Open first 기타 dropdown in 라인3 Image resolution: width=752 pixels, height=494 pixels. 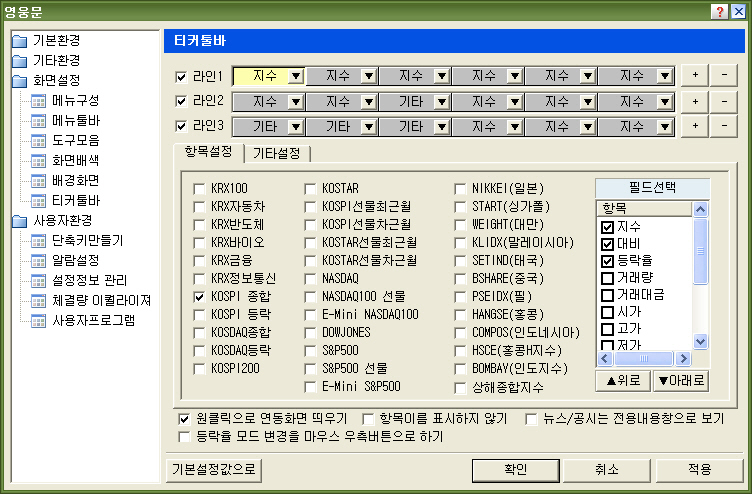[294, 126]
